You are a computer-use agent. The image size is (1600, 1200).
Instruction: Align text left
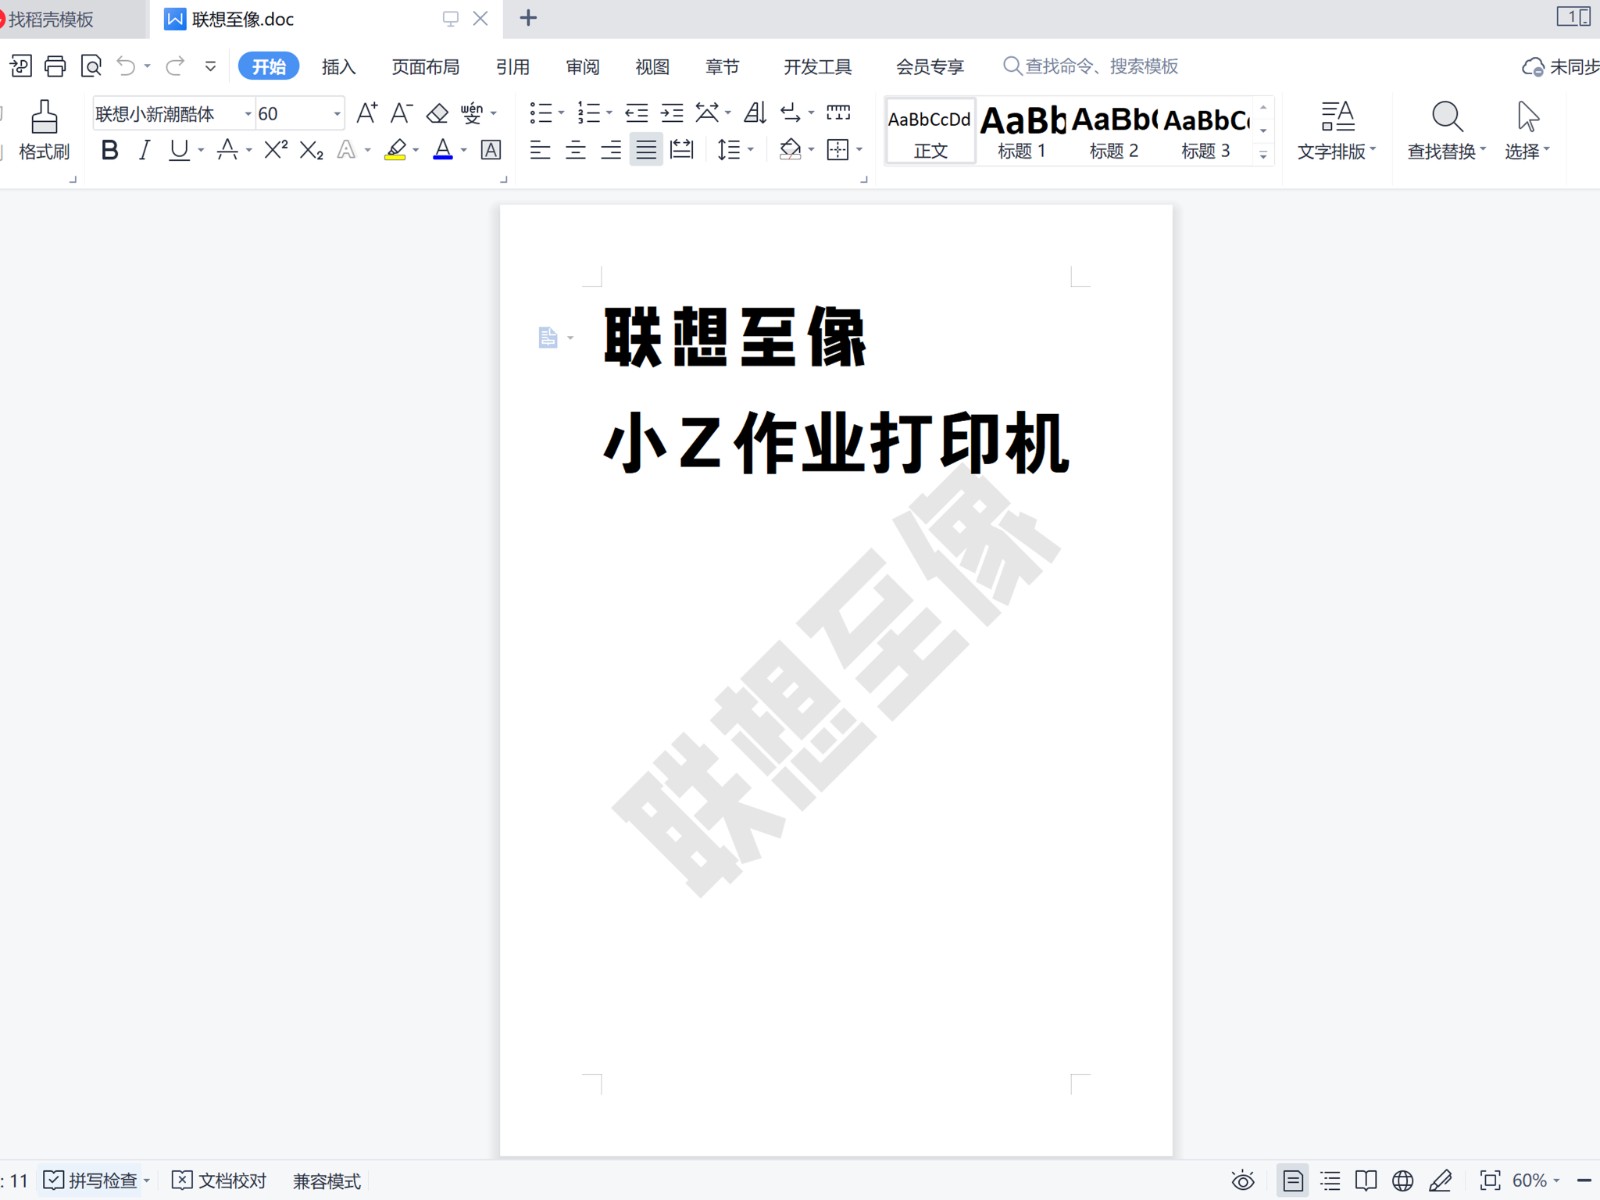[x=540, y=150]
